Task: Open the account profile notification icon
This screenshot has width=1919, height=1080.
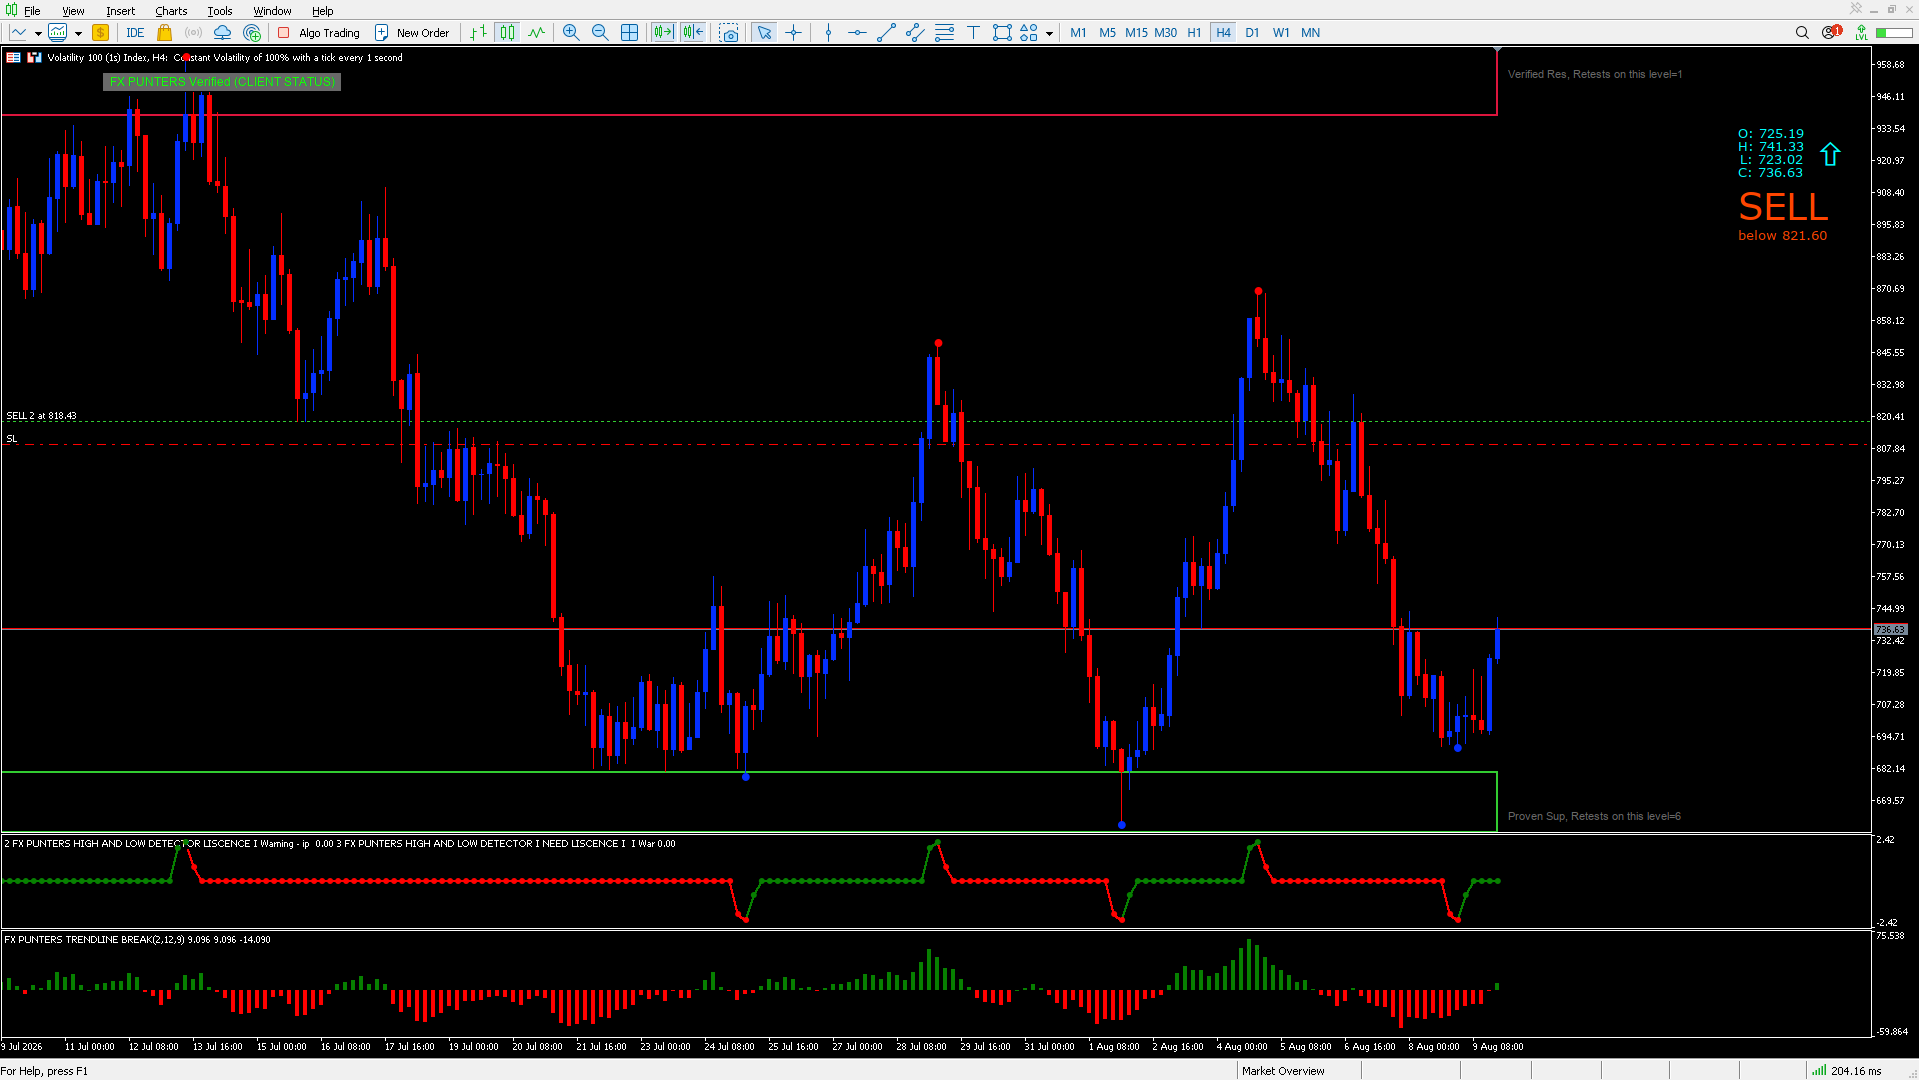Action: (x=1831, y=32)
